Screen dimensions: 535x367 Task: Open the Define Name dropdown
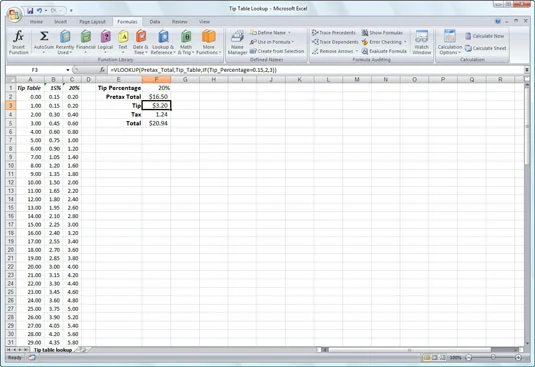pyautogui.click(x=270, y=33)
